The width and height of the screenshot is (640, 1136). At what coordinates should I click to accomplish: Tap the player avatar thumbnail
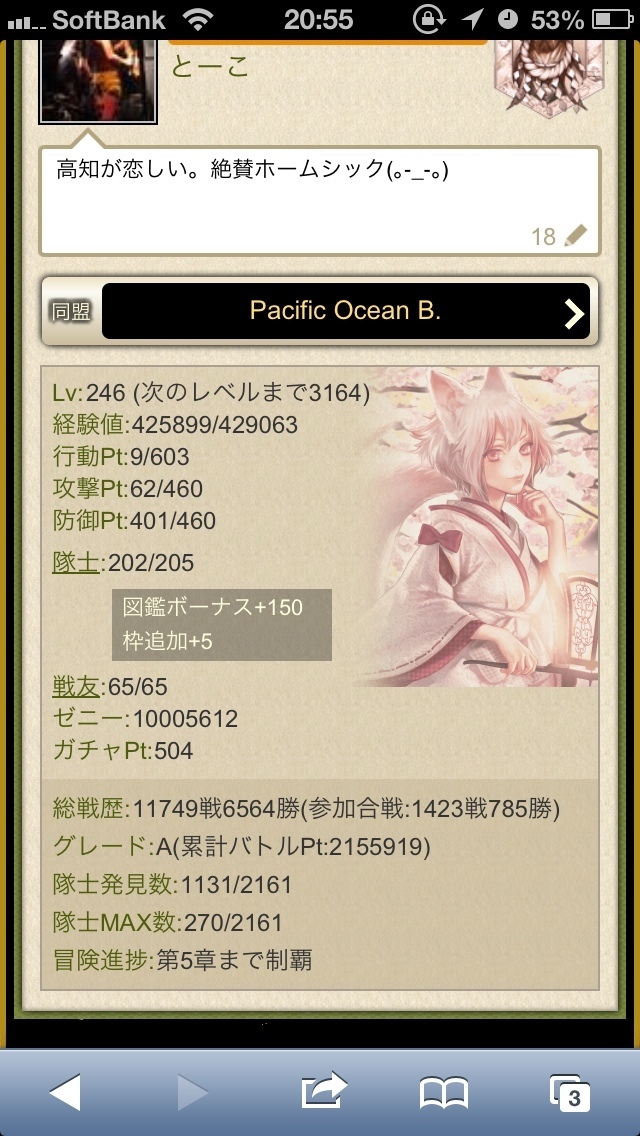pyautogui.click(x=98, y=81)
